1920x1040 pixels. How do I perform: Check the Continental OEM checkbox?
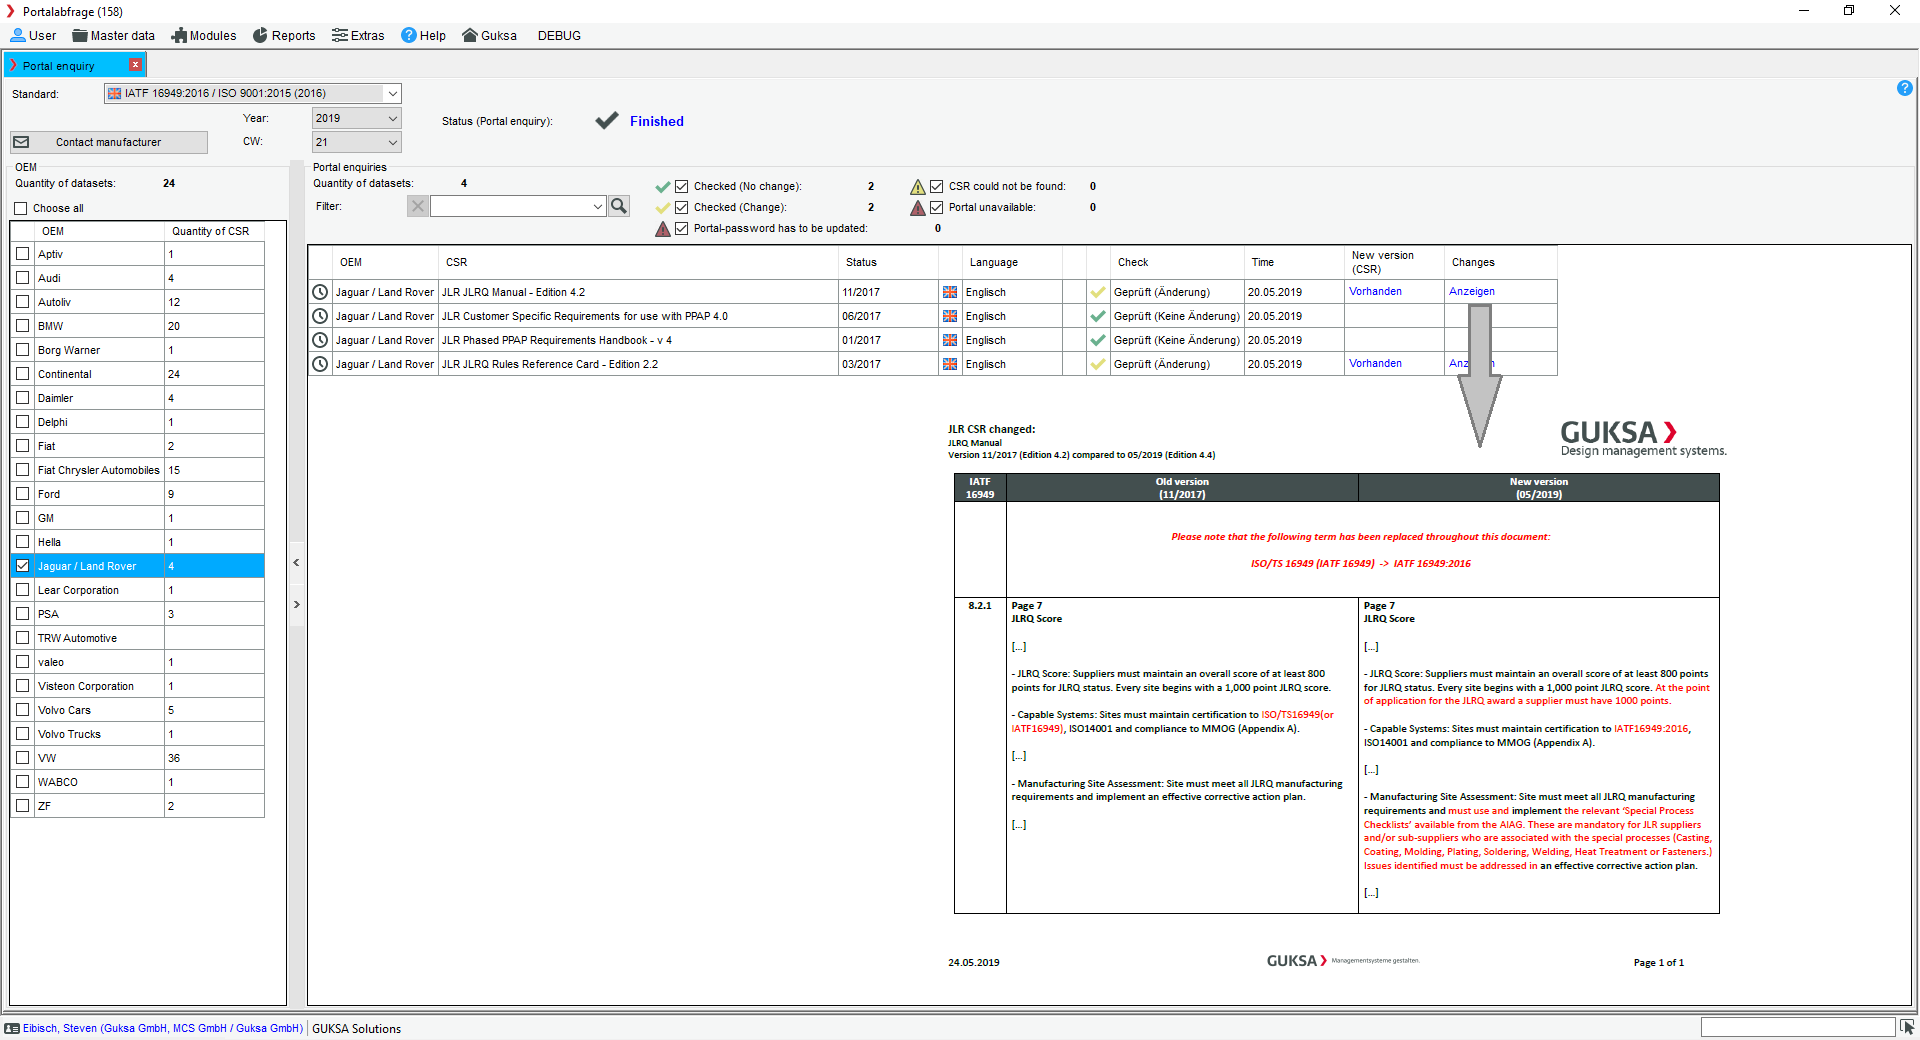(23, 374)
